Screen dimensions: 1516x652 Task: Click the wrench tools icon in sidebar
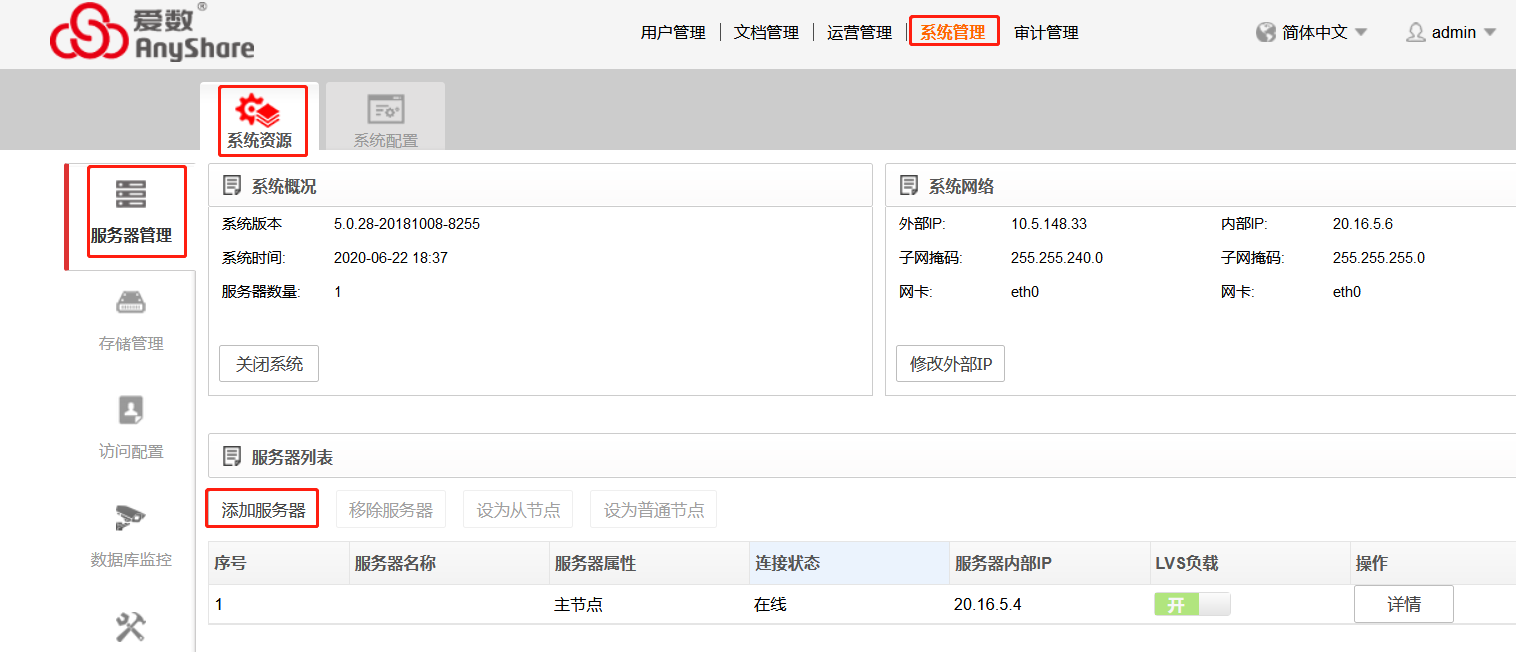coord(131,627)
